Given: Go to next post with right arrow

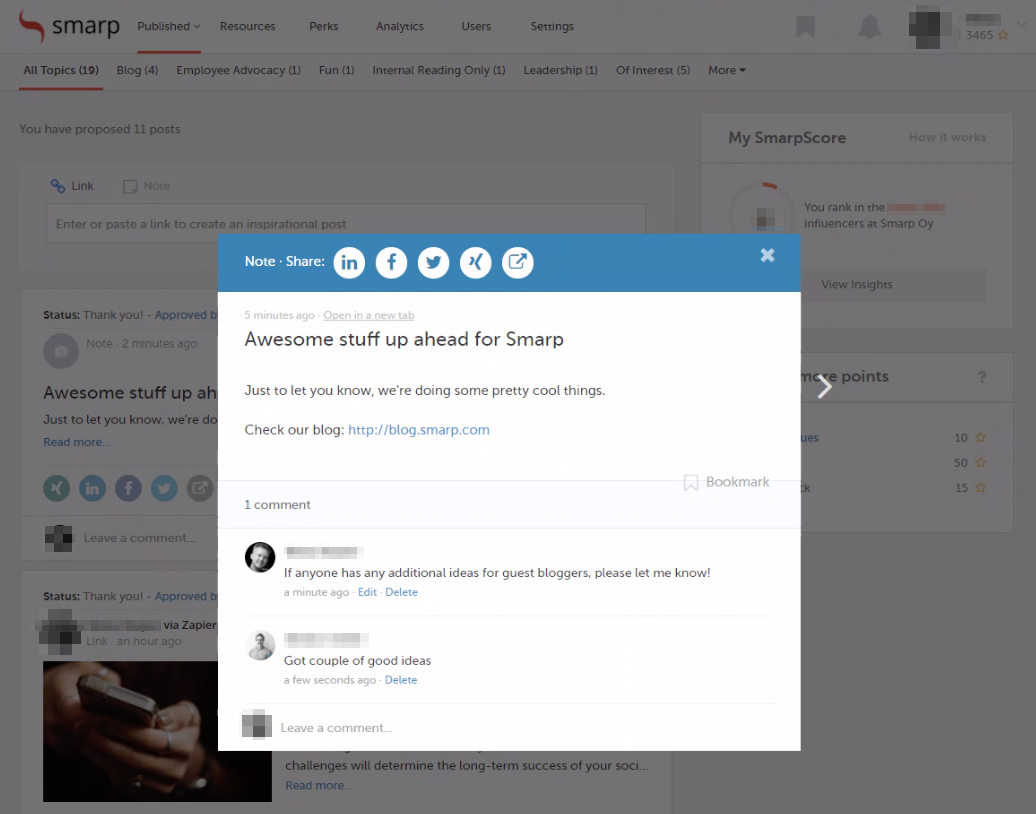Looking at the screenshot, I should click(x=824, y=387).
